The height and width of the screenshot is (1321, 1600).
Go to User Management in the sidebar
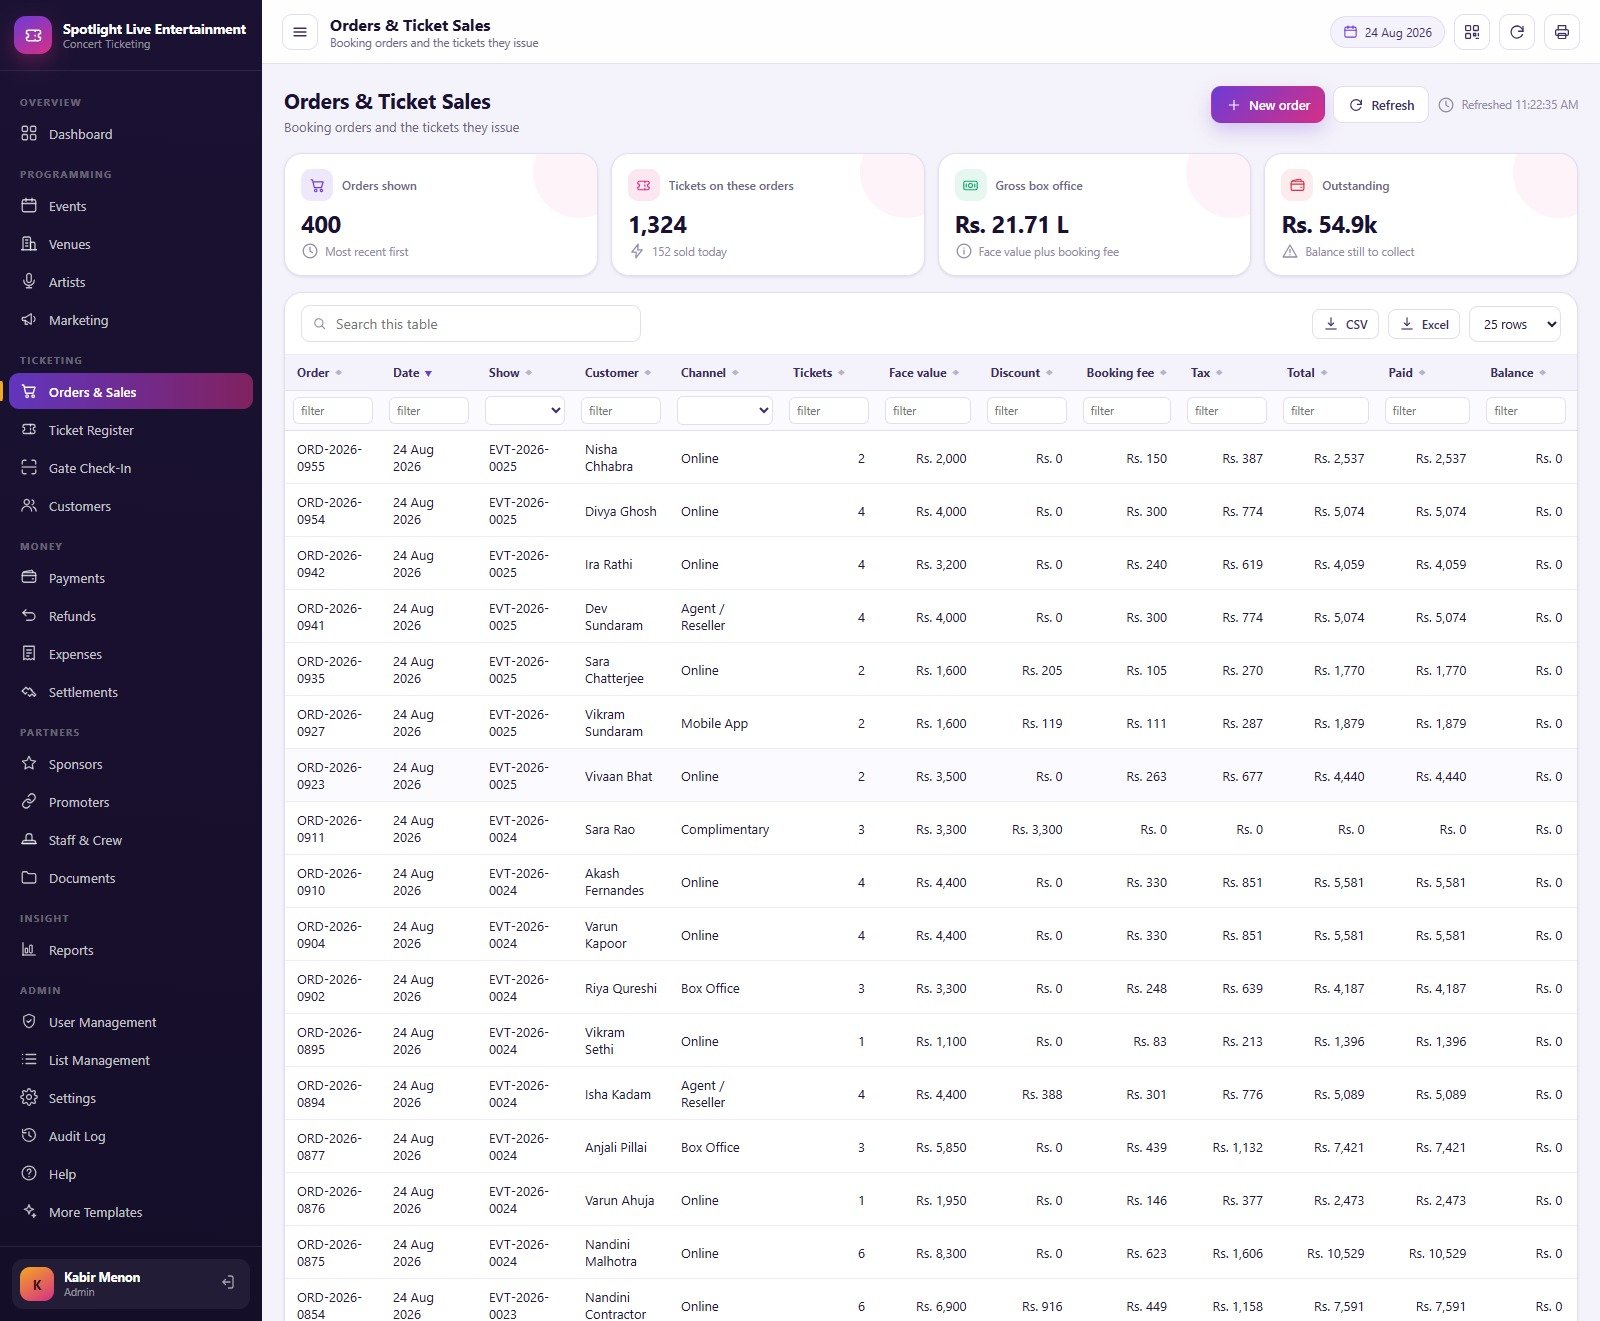click(x=131, y=1022)
